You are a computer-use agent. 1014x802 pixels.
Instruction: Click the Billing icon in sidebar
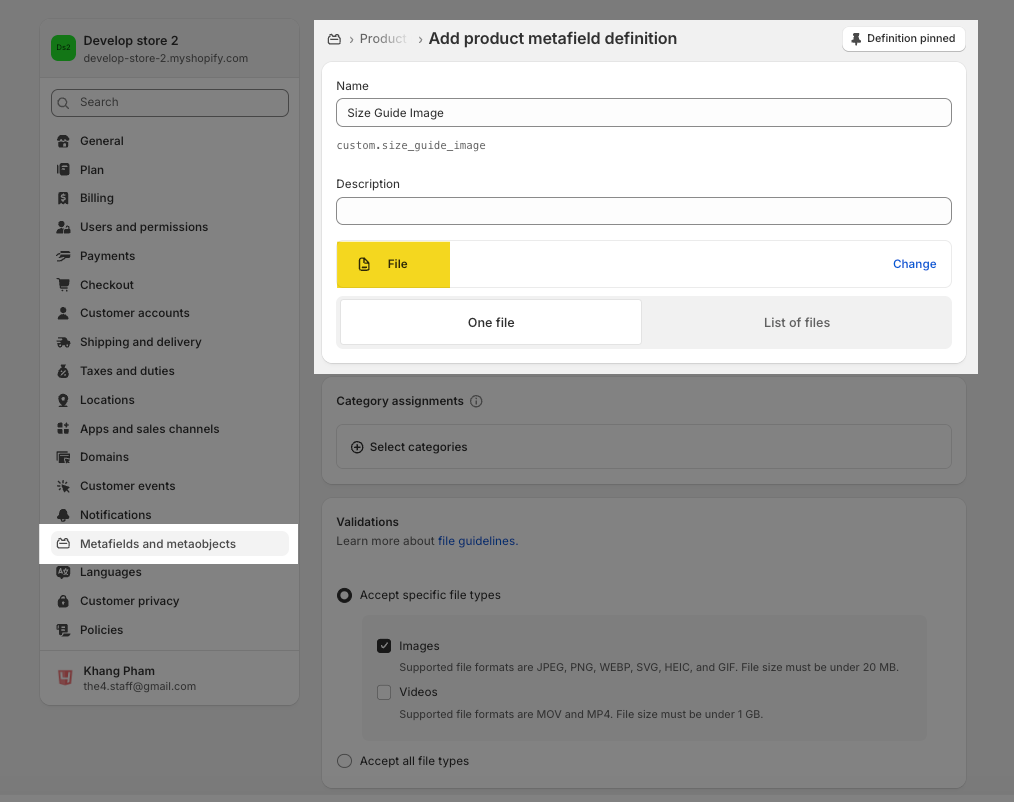63,198
